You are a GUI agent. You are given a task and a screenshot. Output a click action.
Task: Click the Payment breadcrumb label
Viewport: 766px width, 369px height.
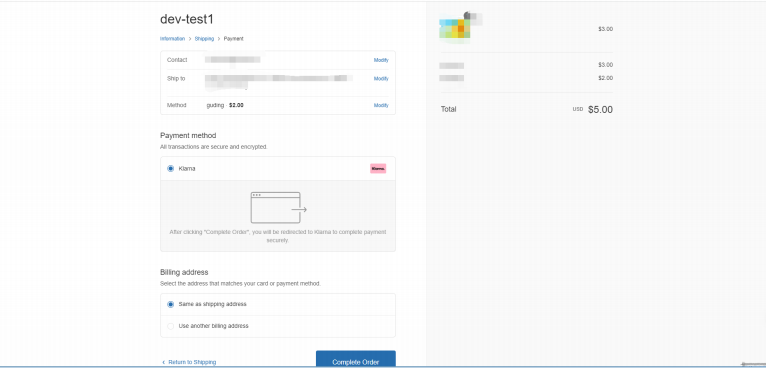pyautogui.click(x=234, y=39)
